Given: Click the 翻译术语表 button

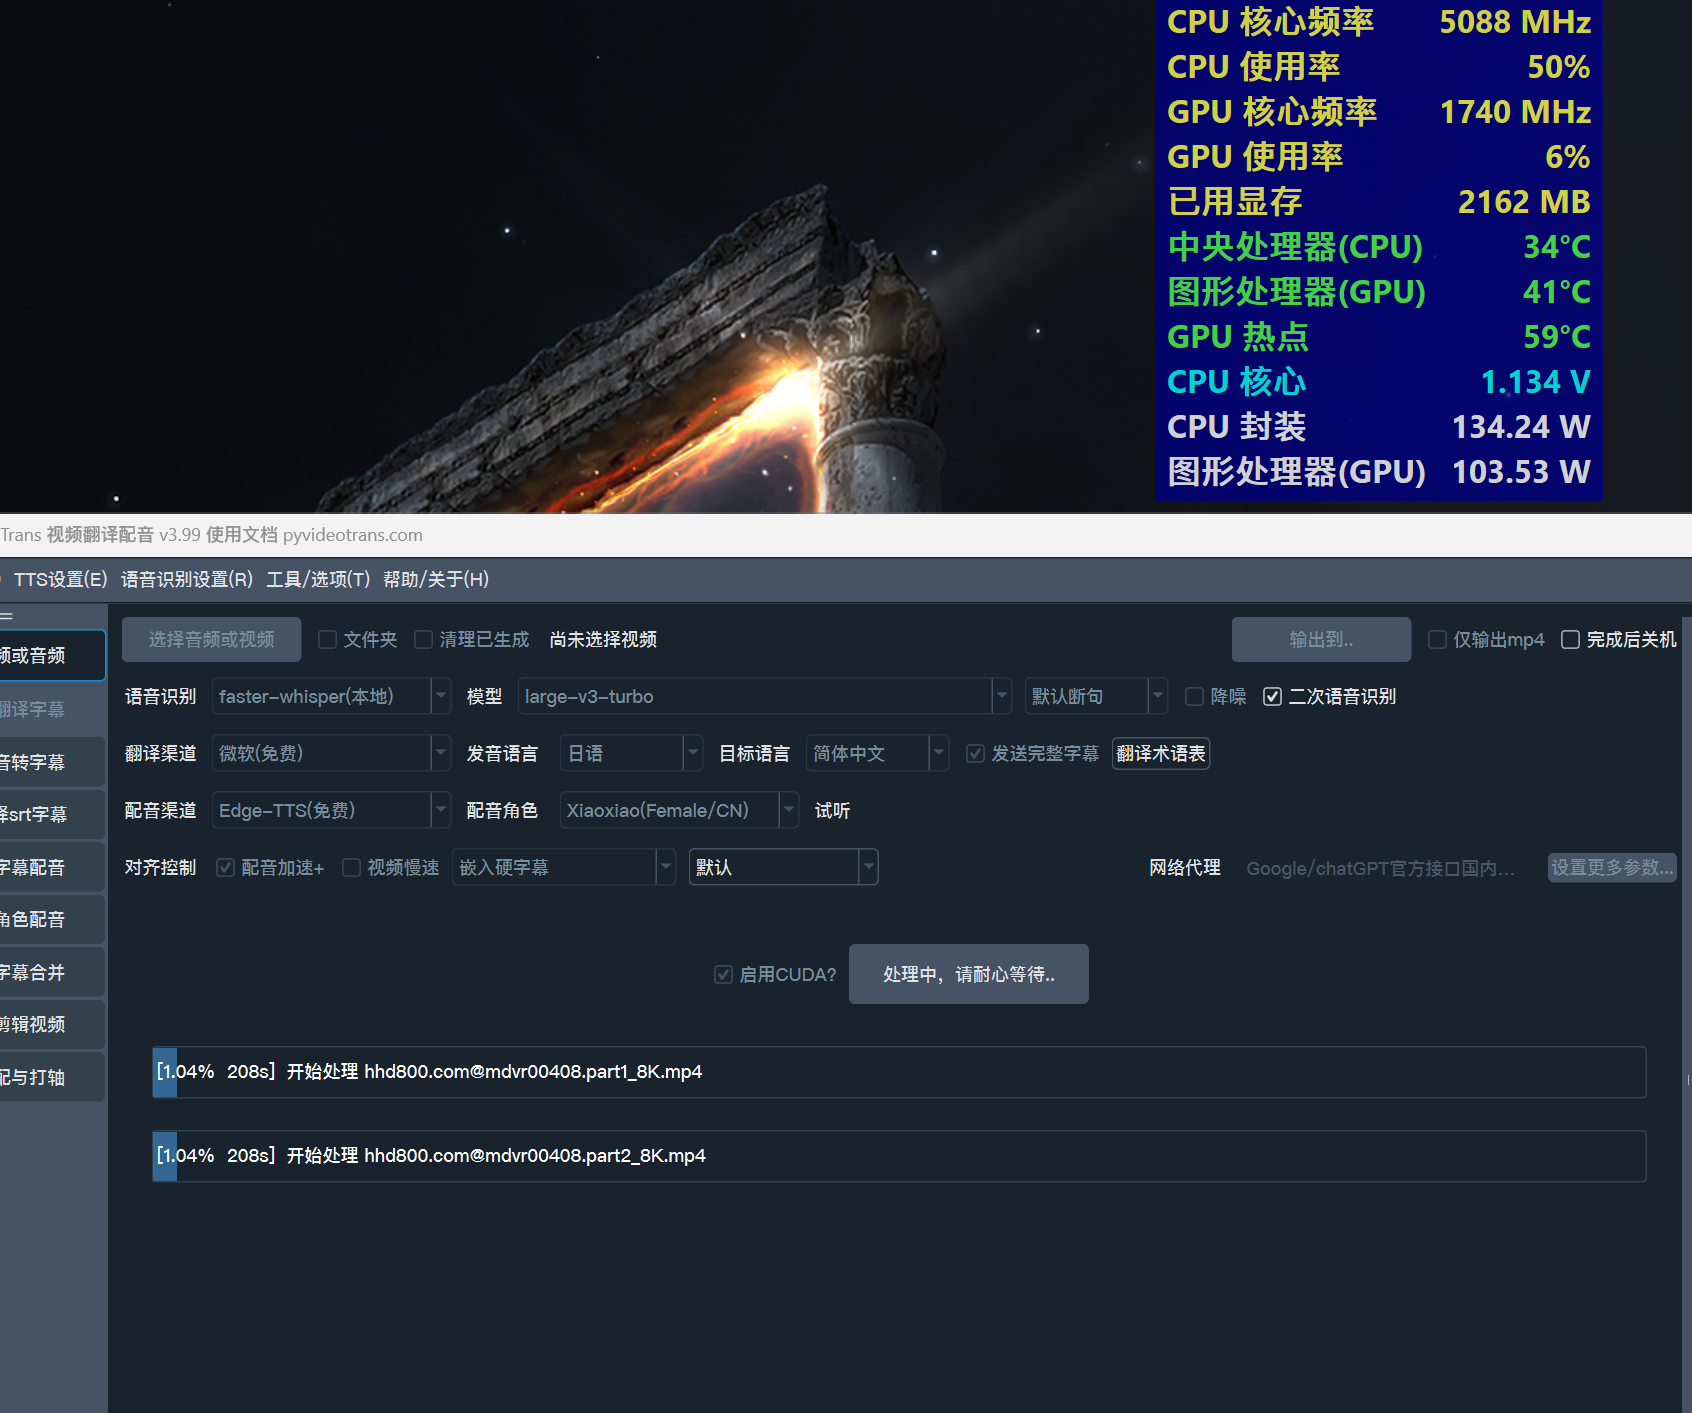Looking at the screenshot, I should [1161, 754].
